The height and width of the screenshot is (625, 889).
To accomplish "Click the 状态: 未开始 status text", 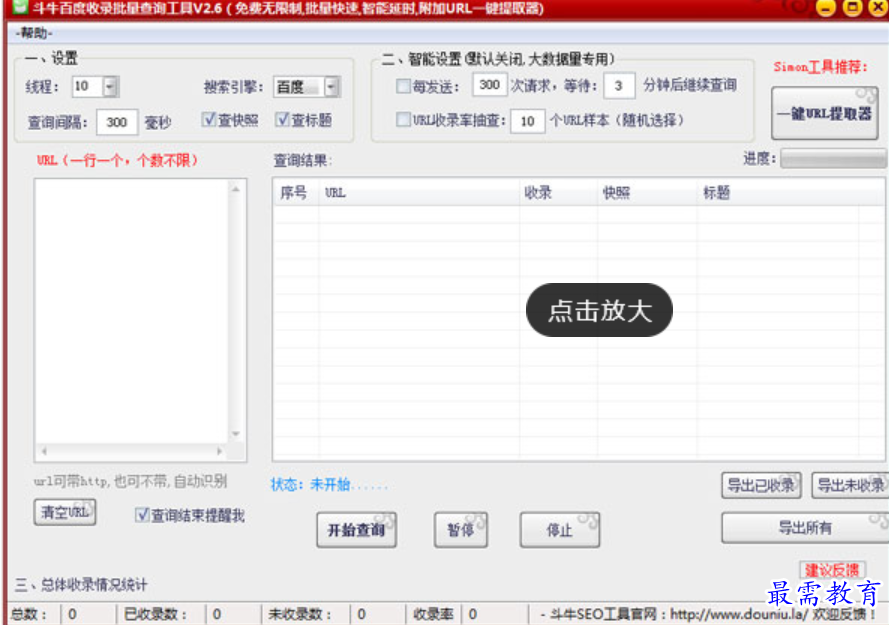I will 329,485.
